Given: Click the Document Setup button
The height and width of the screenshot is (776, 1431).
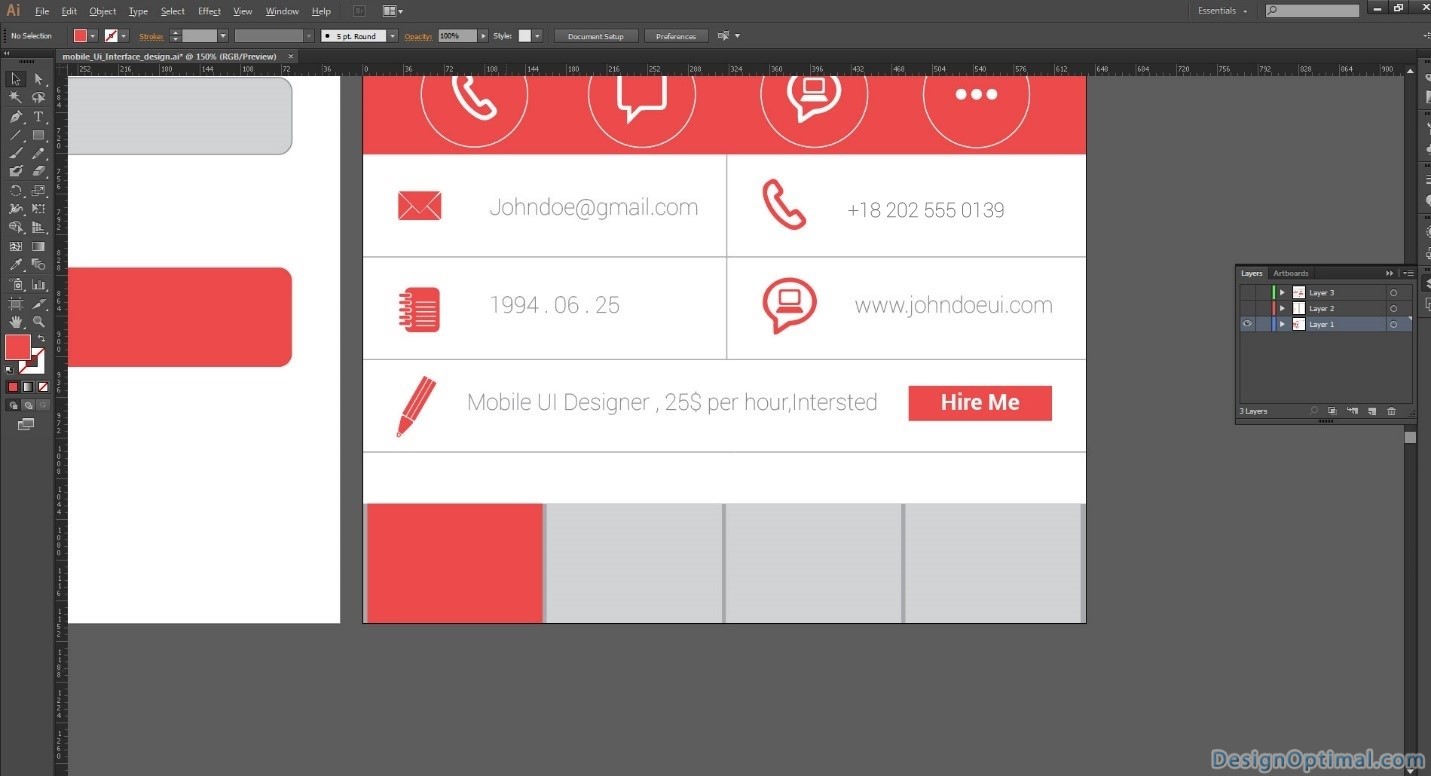Looking at the screenshot, I should 595,36.
